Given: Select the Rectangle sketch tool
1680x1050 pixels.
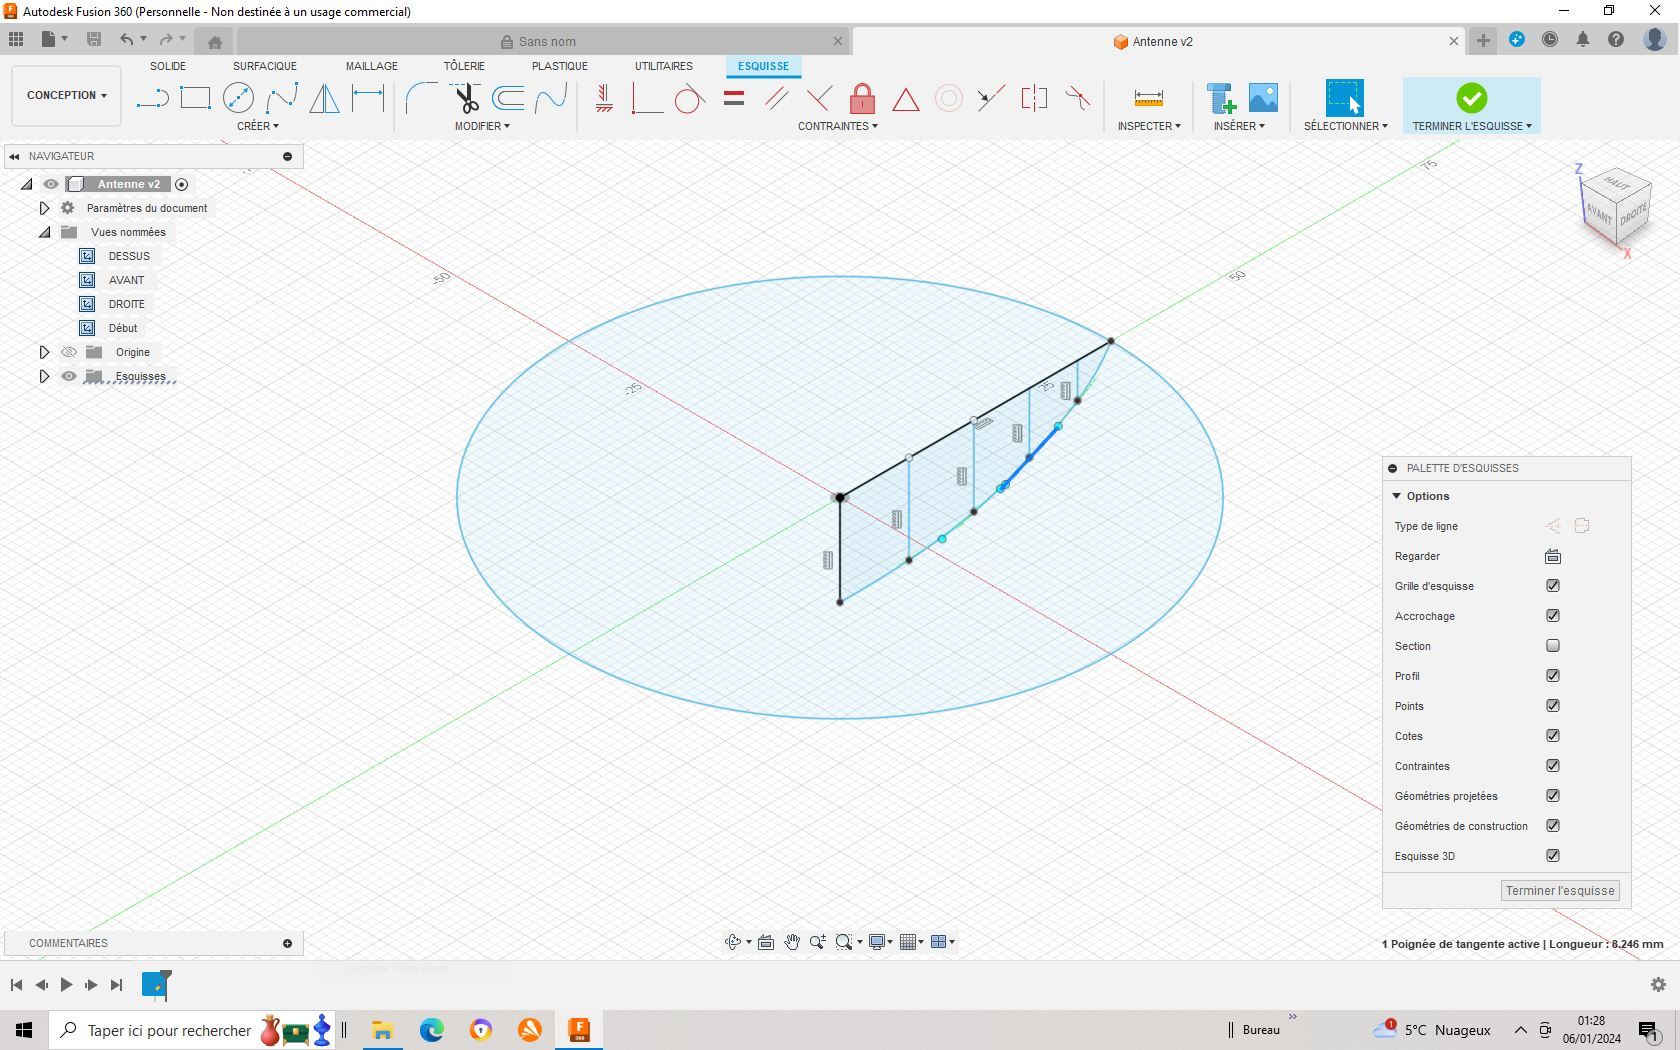Looking at the screenshot, I should [195, 98].
